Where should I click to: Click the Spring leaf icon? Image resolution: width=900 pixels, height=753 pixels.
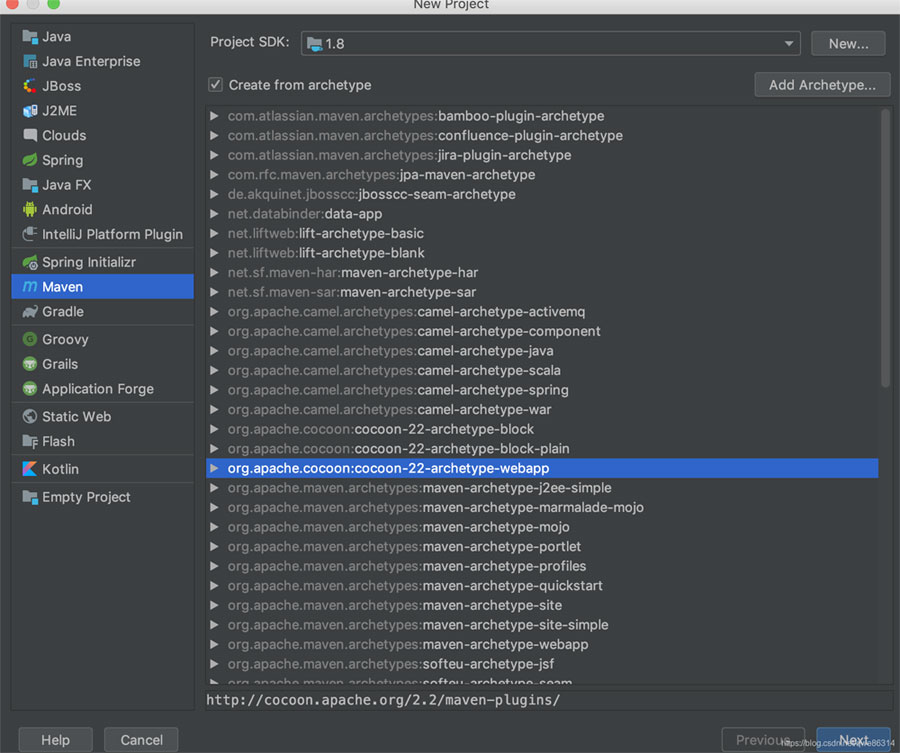pyautogui.click(x=30, y=160)
